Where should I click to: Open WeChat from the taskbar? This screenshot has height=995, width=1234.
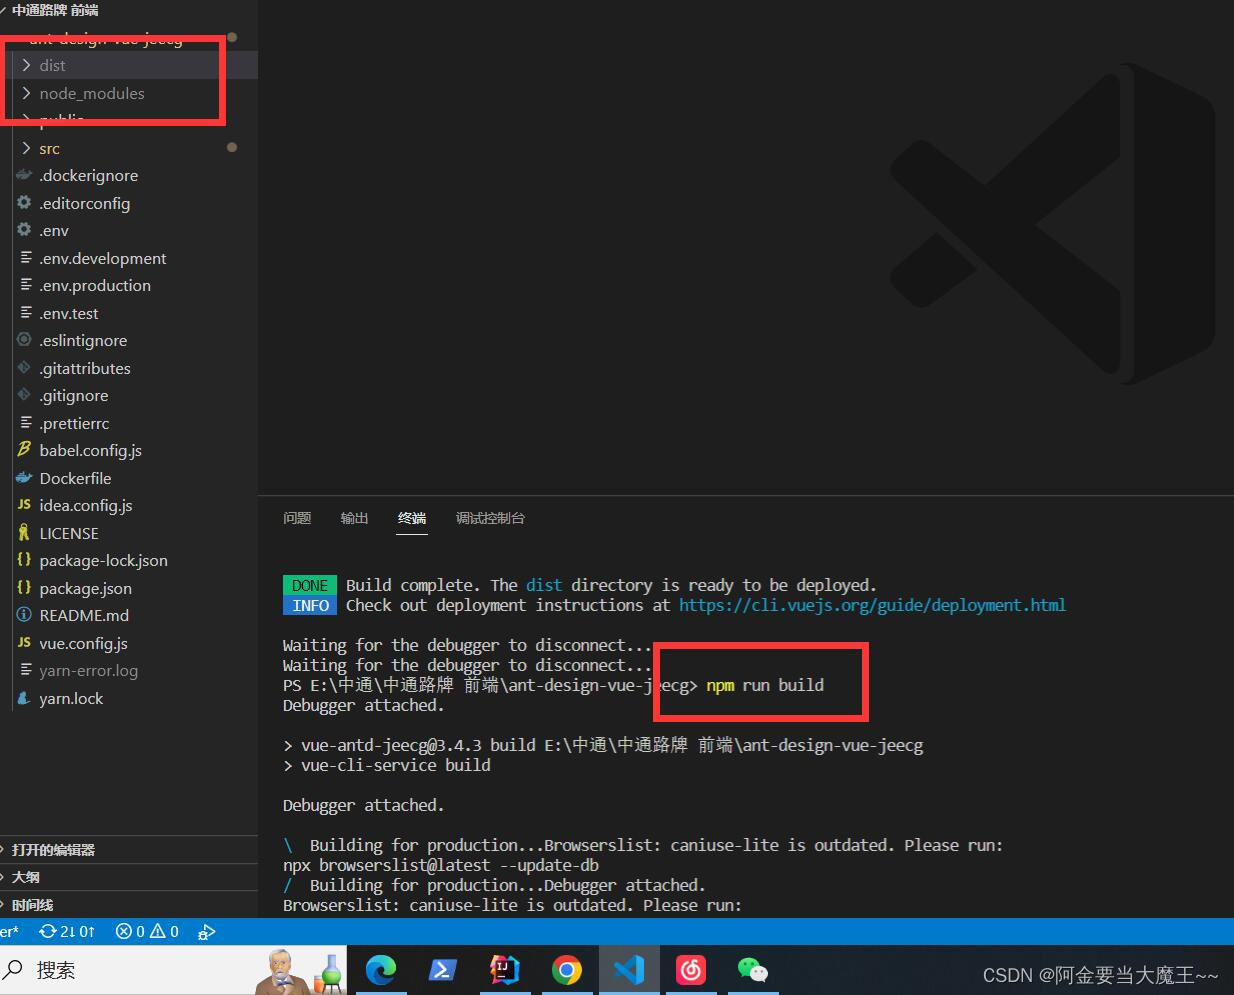point(753,970)
